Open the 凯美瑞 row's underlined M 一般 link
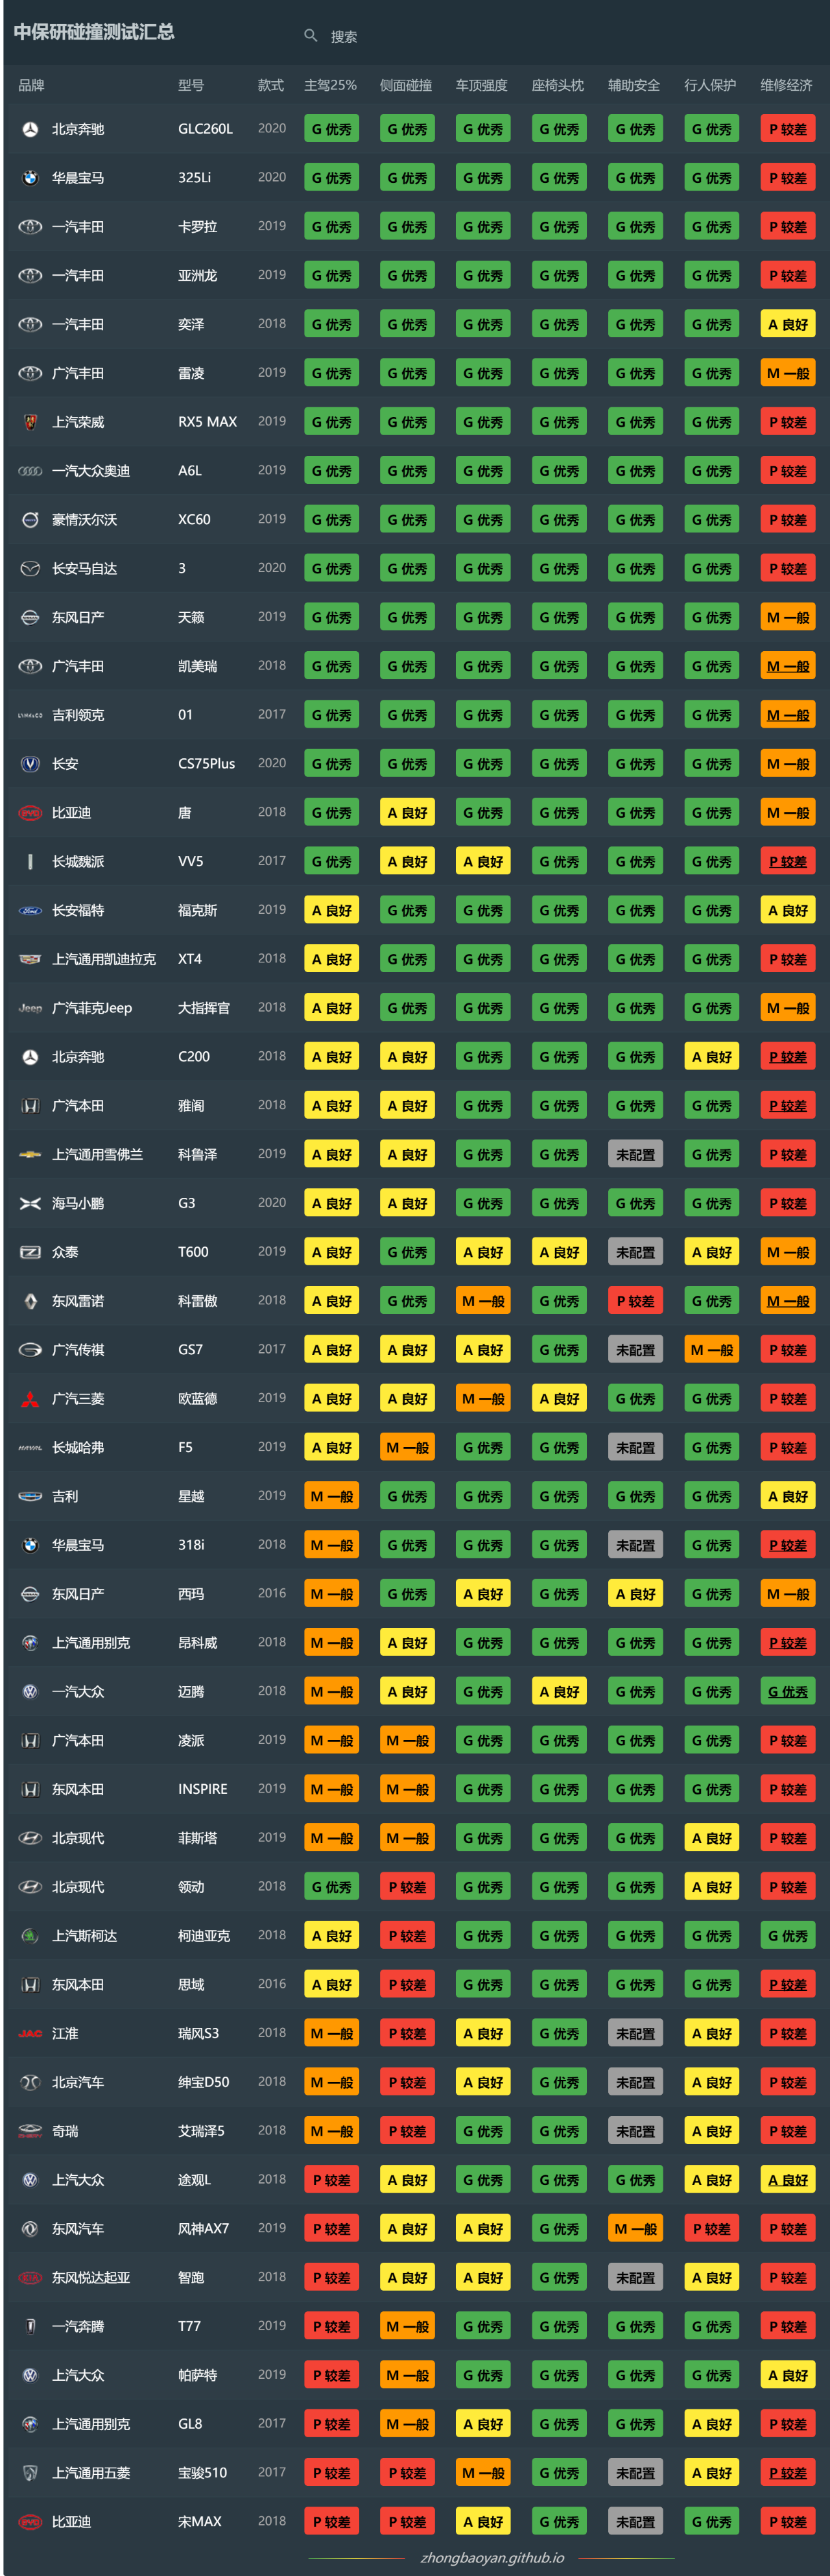Viewport: 830px width, 2576px height. tap(788, 667)
